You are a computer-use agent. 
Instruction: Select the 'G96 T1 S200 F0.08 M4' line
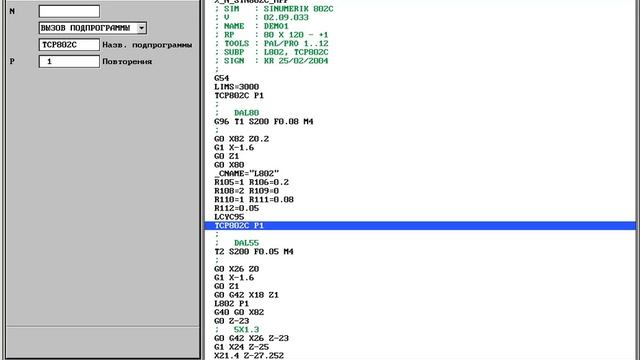264,122
